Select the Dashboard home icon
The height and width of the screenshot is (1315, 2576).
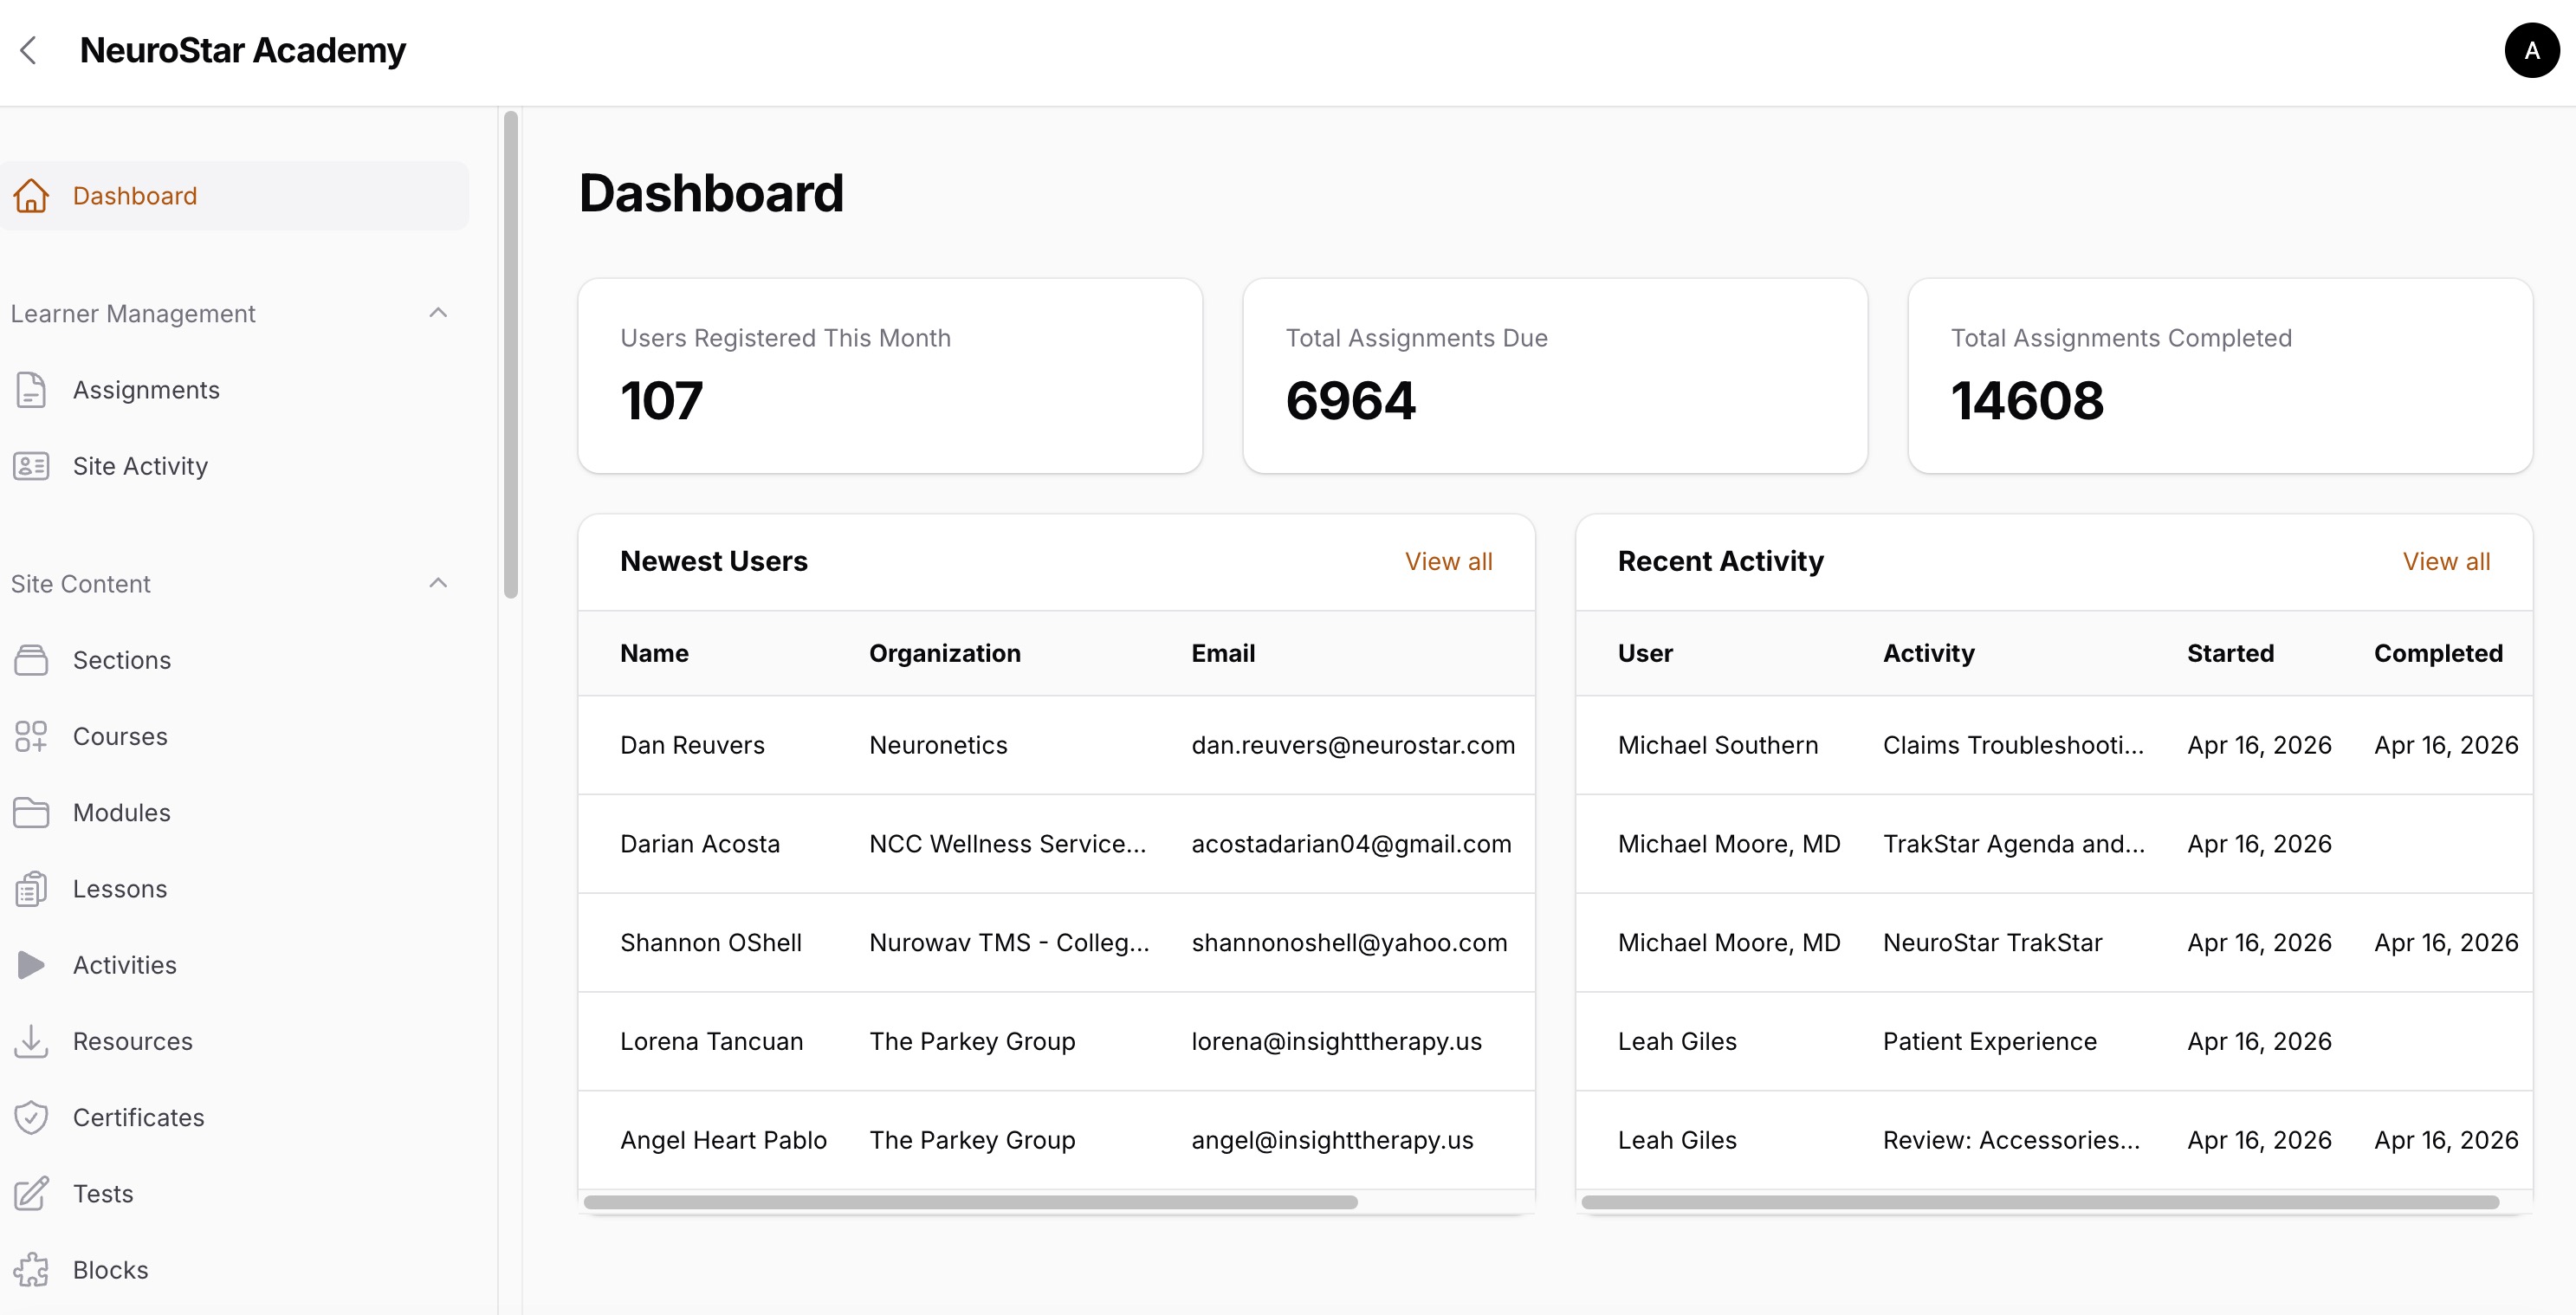pyautogui.click(x=31, y=196)
